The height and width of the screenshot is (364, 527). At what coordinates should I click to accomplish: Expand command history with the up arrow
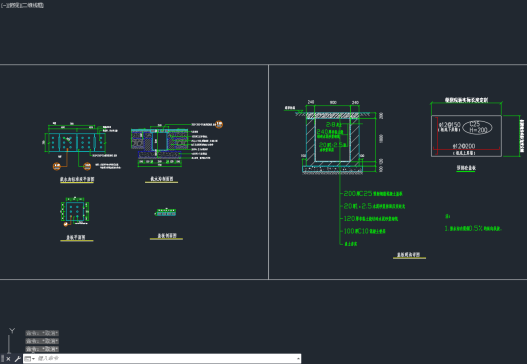click(298, 359)
